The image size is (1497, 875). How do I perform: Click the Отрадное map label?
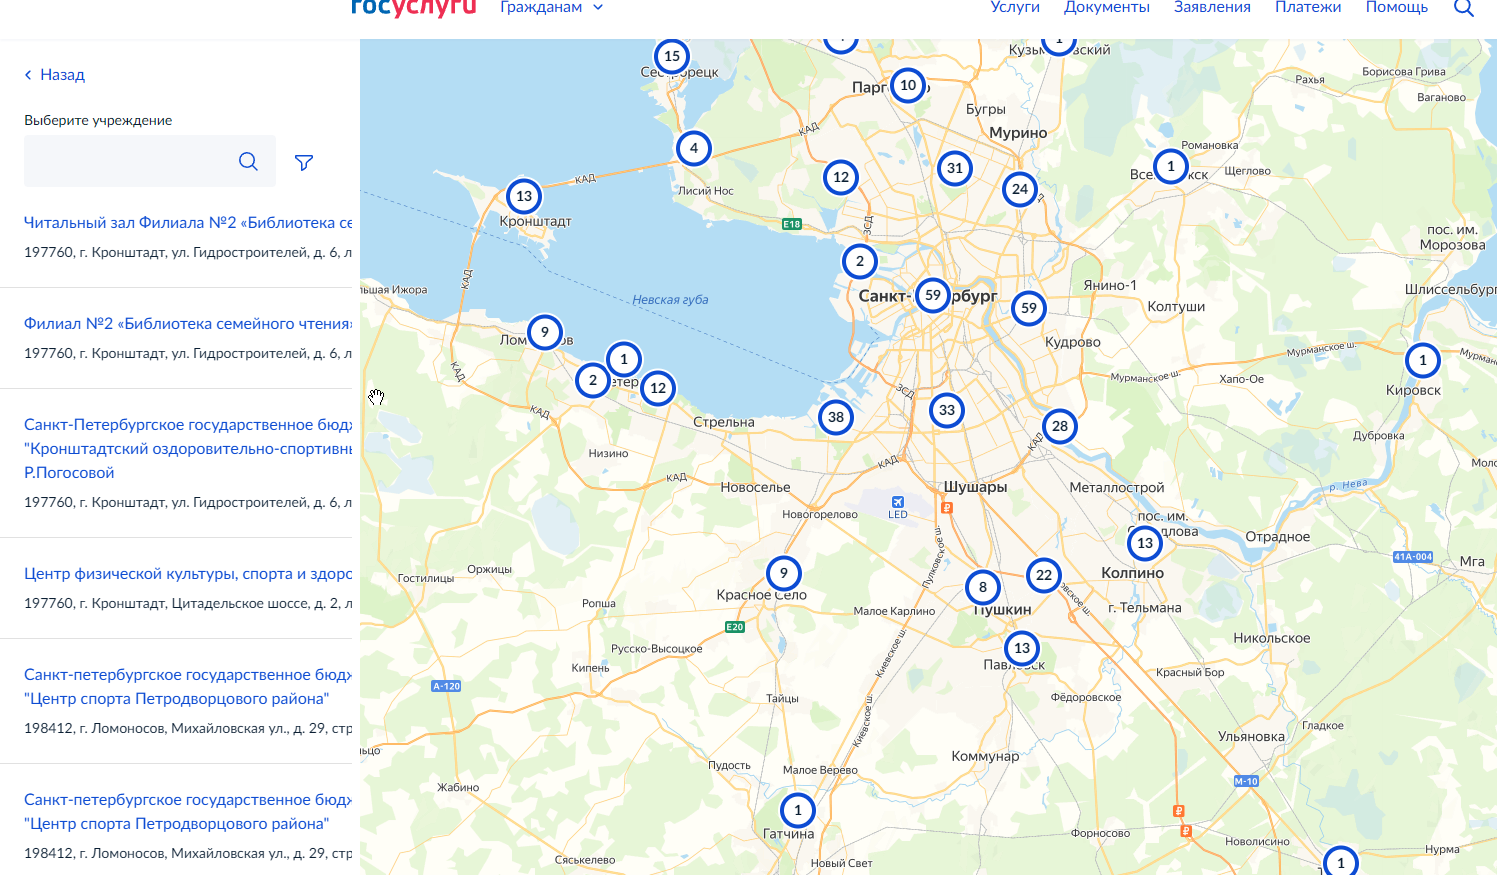point(1278,537)
